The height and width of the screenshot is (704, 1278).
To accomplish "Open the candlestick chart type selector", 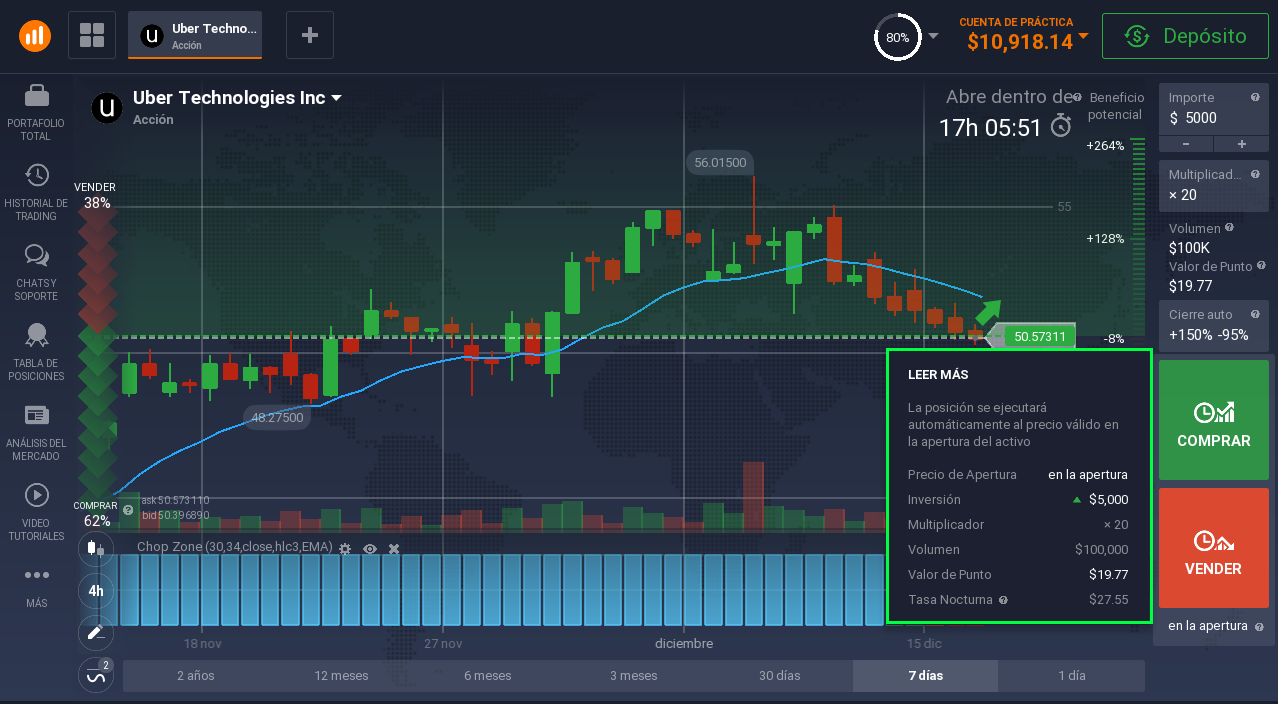I will click(96, 548).
